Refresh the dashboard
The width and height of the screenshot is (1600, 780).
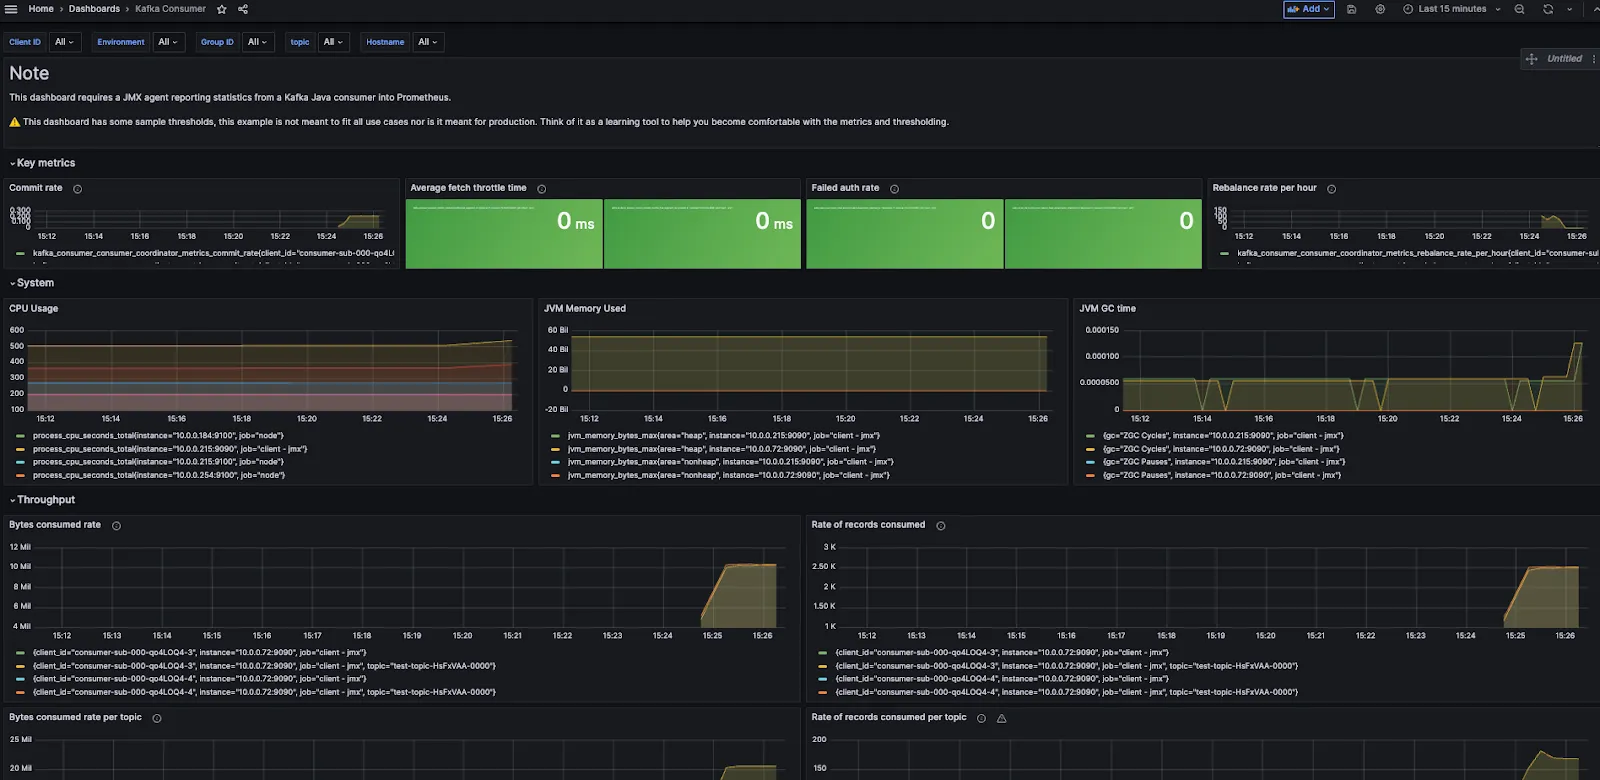1547,9
